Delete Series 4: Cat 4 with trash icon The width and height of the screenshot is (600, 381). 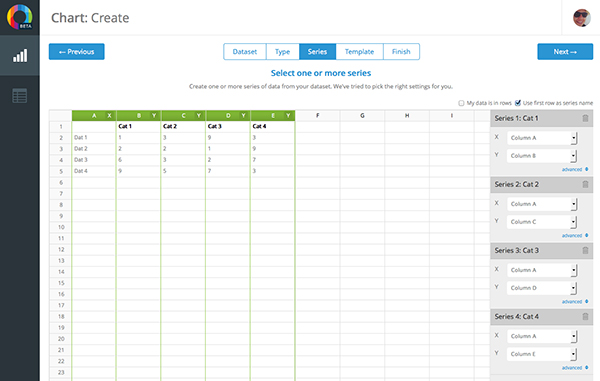585,317
